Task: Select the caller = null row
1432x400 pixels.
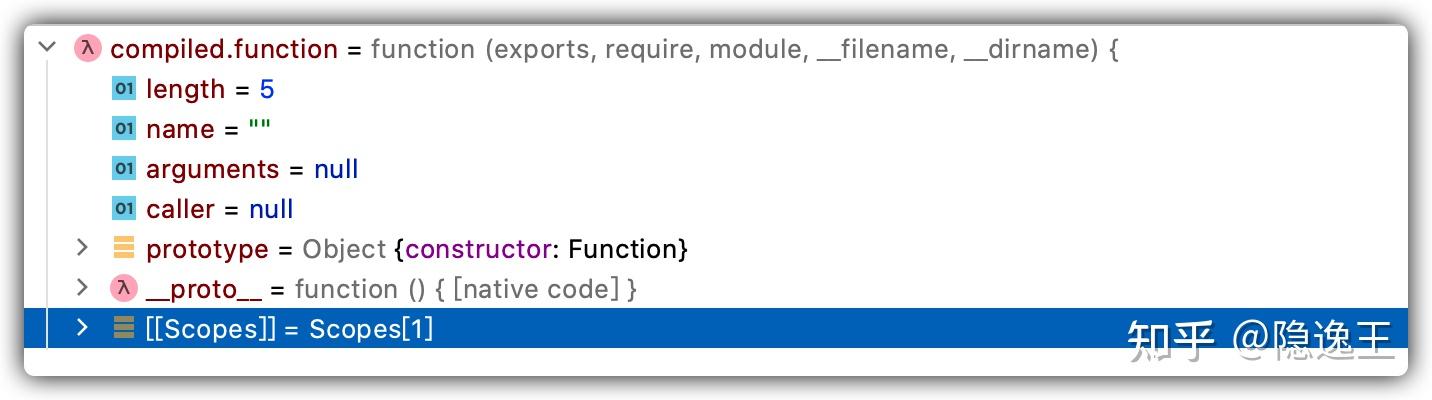Action: pos(220,209)
